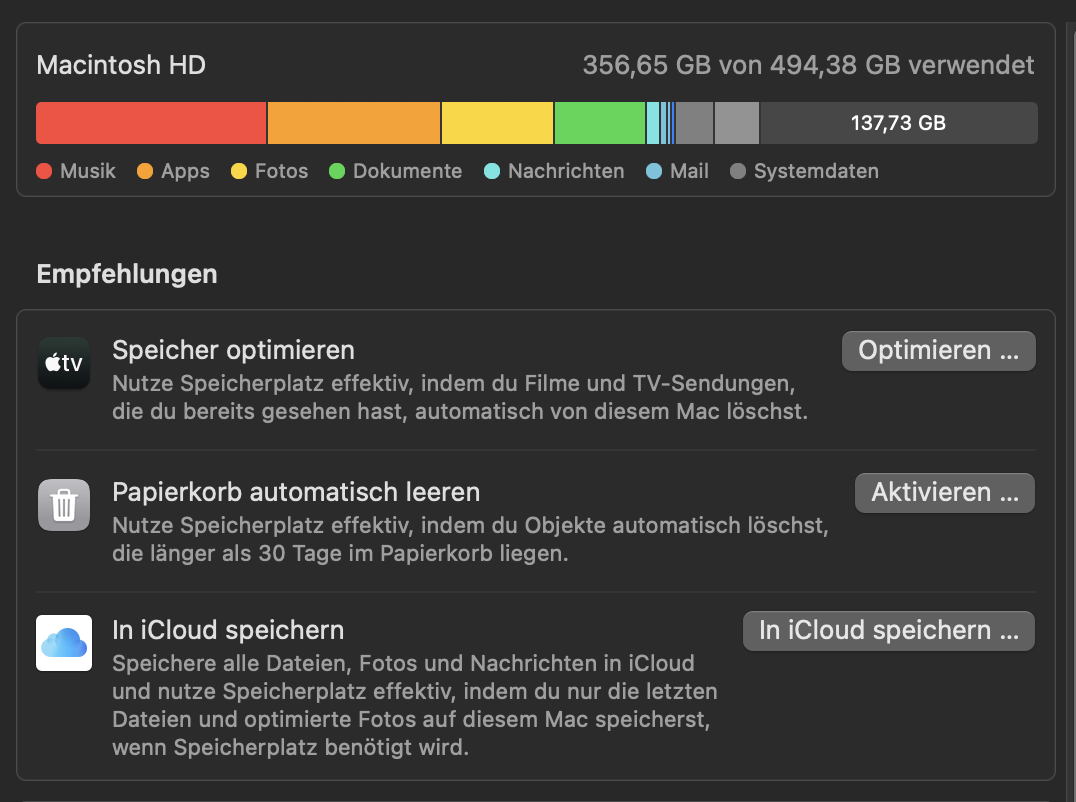Click the Papierkorb automatisch leeren title
Screen dimensions: 1076x802
tap(296, 492)
